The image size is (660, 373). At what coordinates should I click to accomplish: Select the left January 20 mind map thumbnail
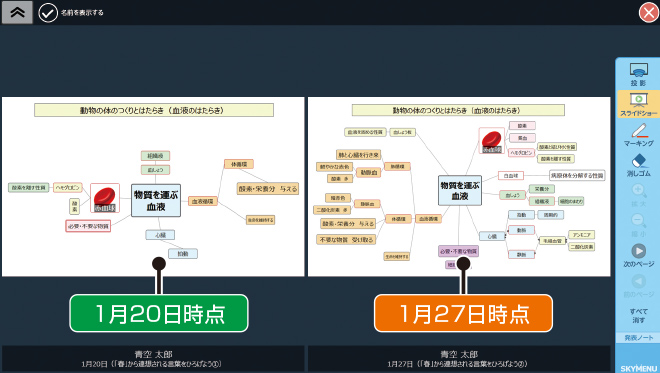click(x=153, y=187)
